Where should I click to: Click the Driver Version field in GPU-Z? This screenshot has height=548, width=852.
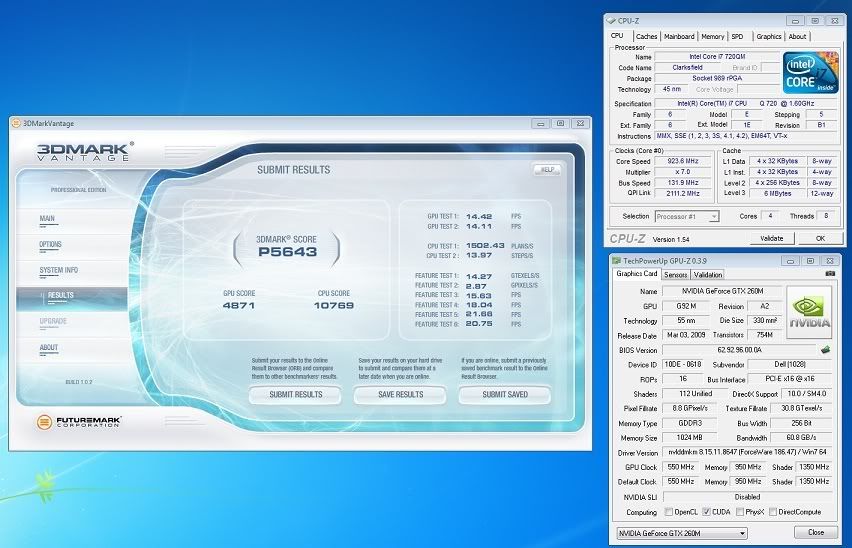click(747, 452)
